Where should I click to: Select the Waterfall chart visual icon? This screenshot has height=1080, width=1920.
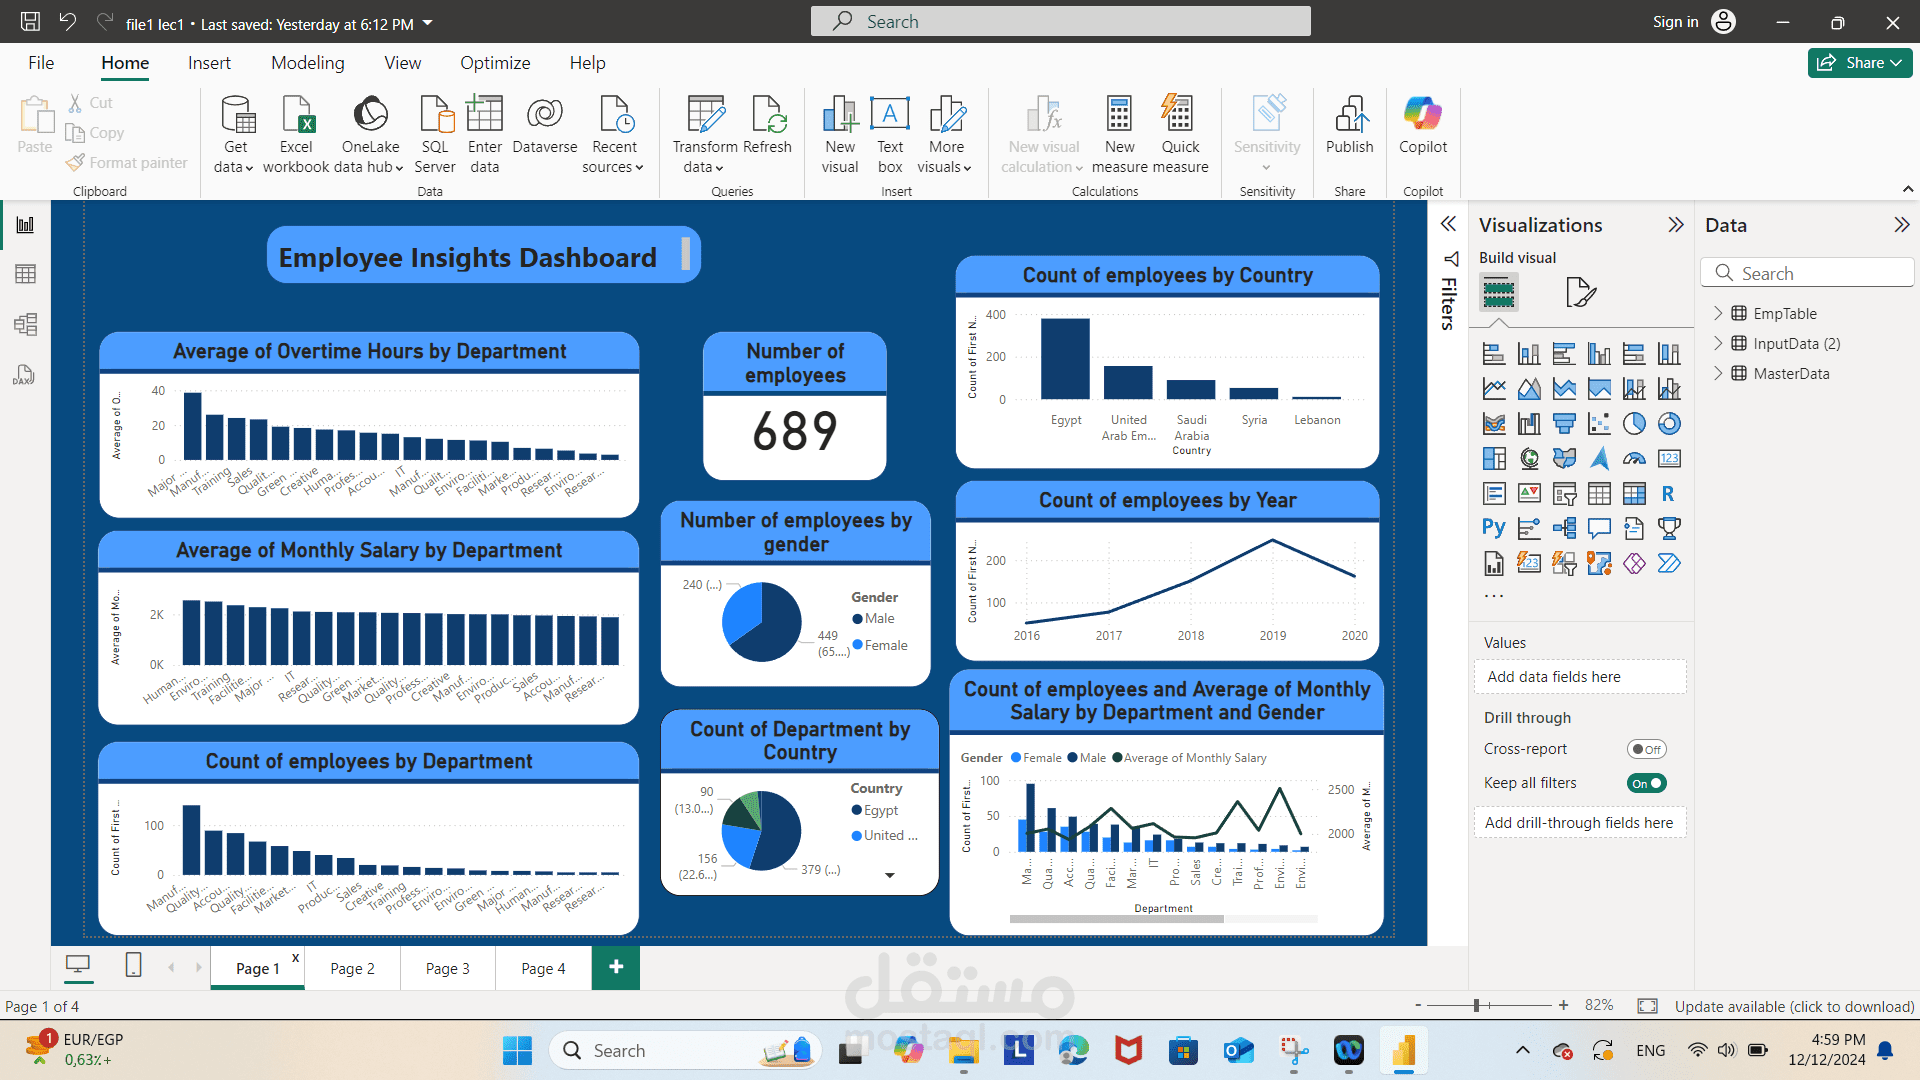1529,424
